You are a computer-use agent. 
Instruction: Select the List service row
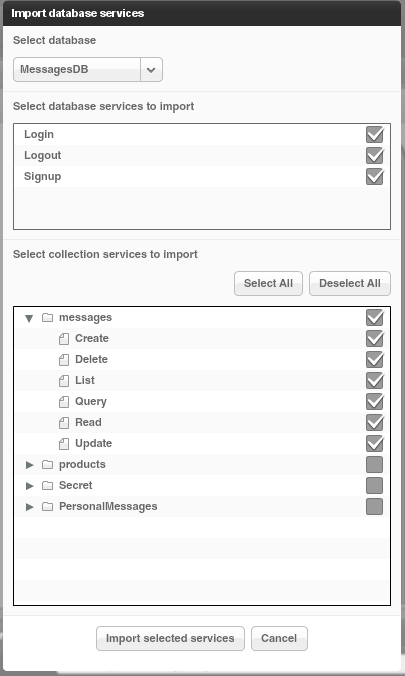pyautogui.click(x=202, y=381)
